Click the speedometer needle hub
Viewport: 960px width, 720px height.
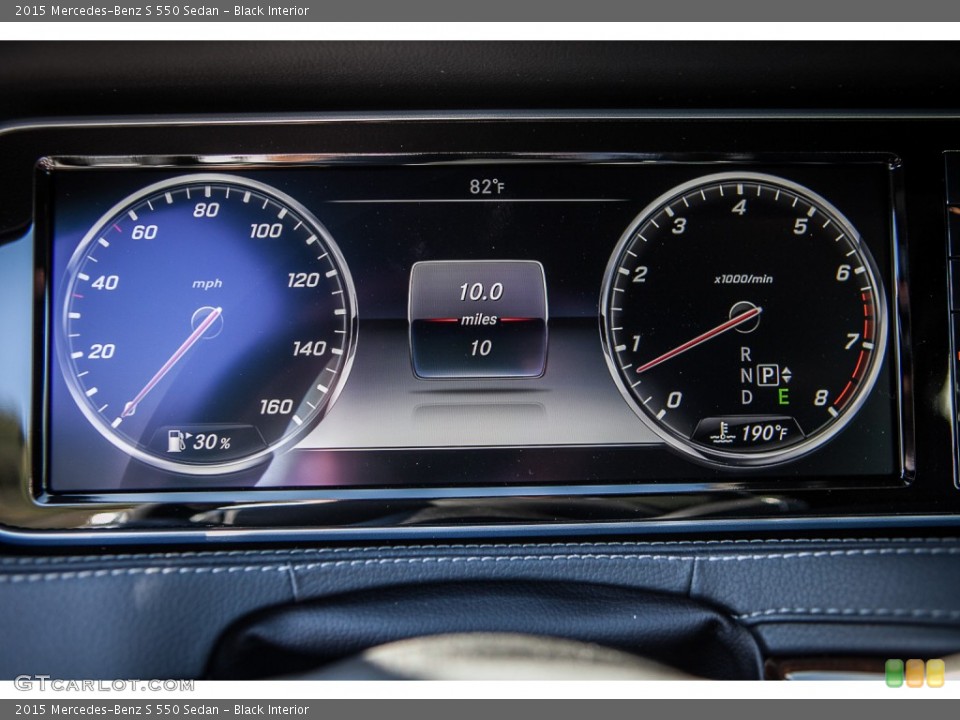[207, 323]
